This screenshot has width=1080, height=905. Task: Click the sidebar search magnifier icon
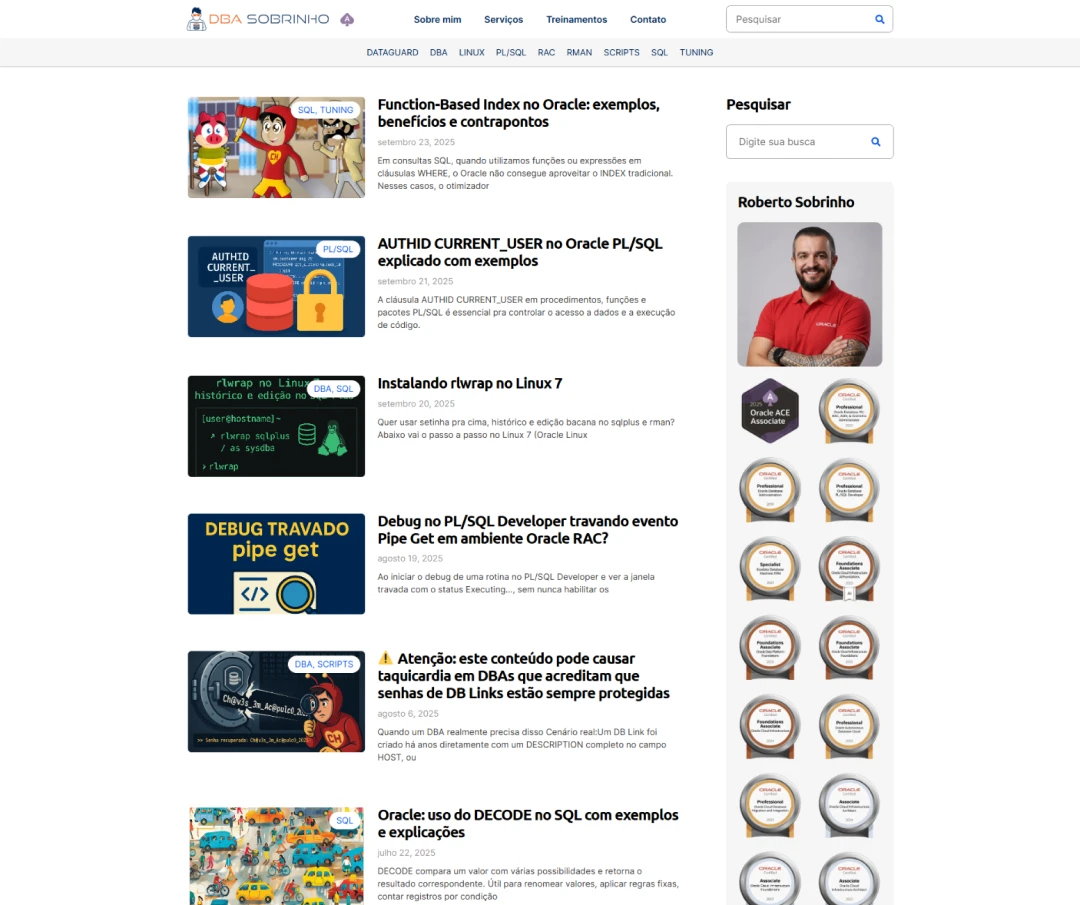[875, 142]
